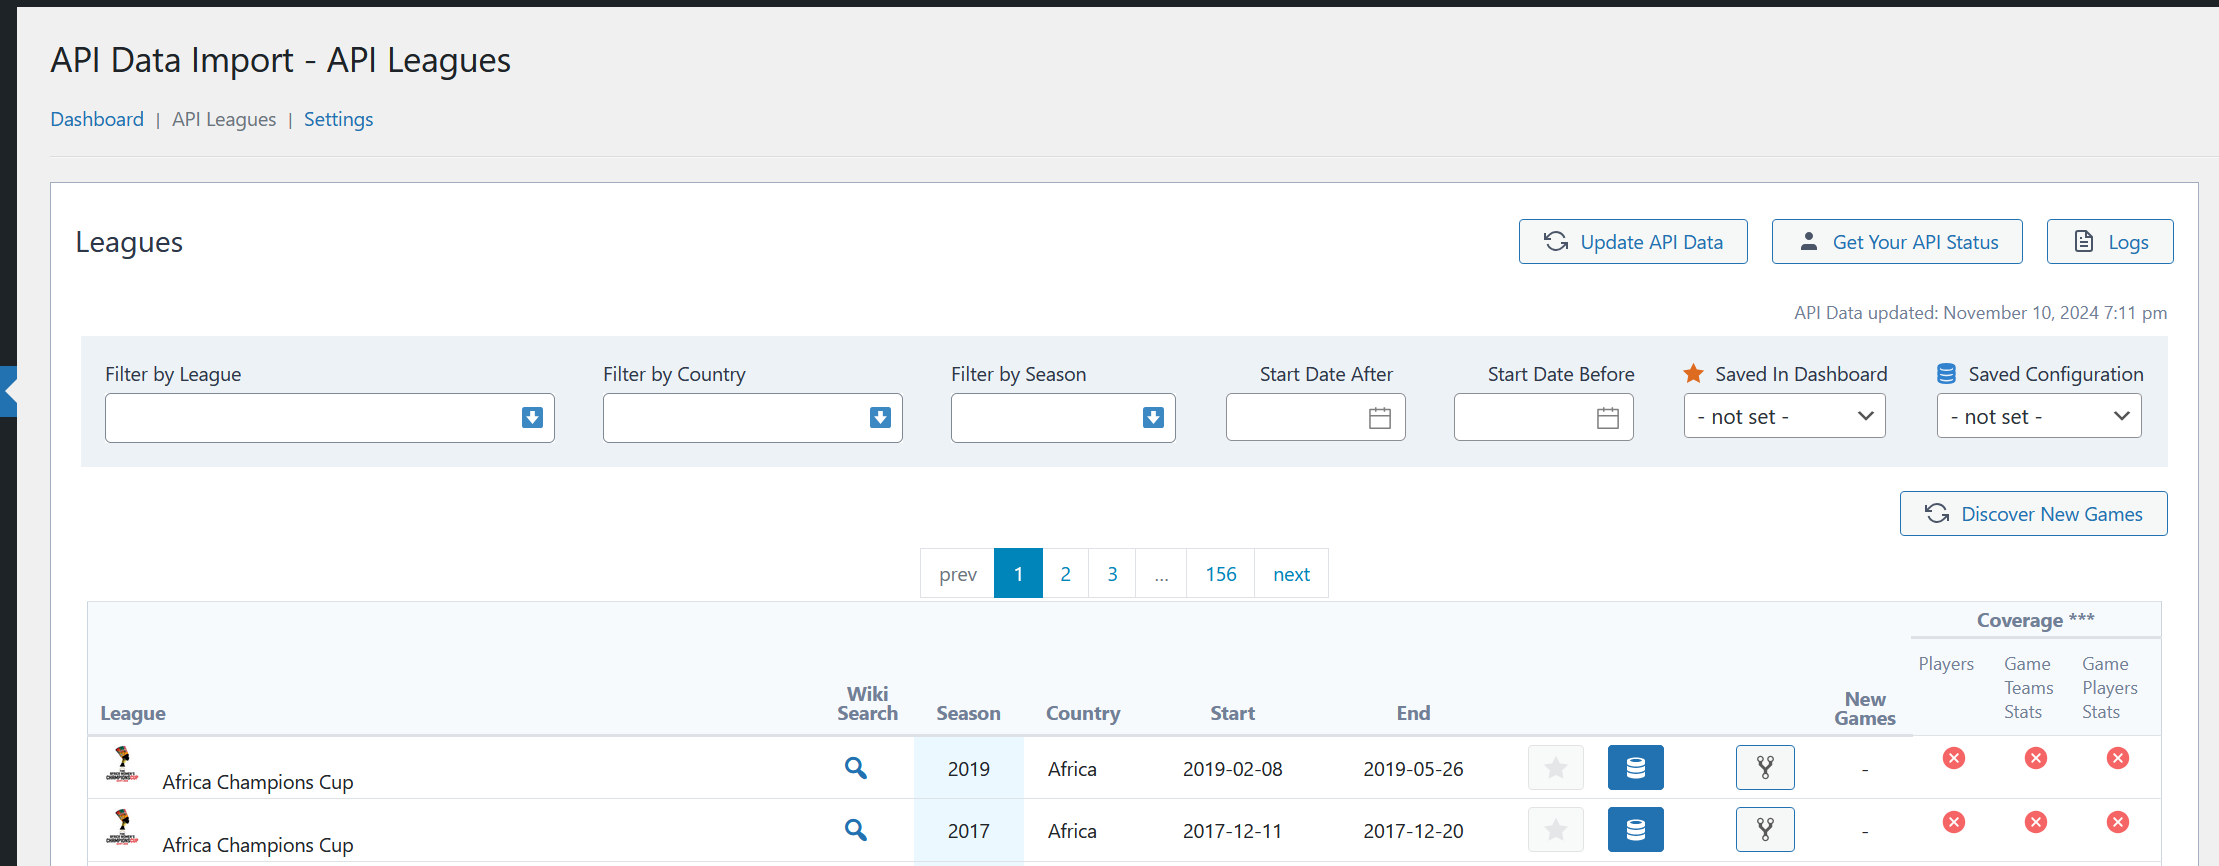Click start date 2017-12-11 cell
2219x866 pixels.
click(x=1232, y=831)
